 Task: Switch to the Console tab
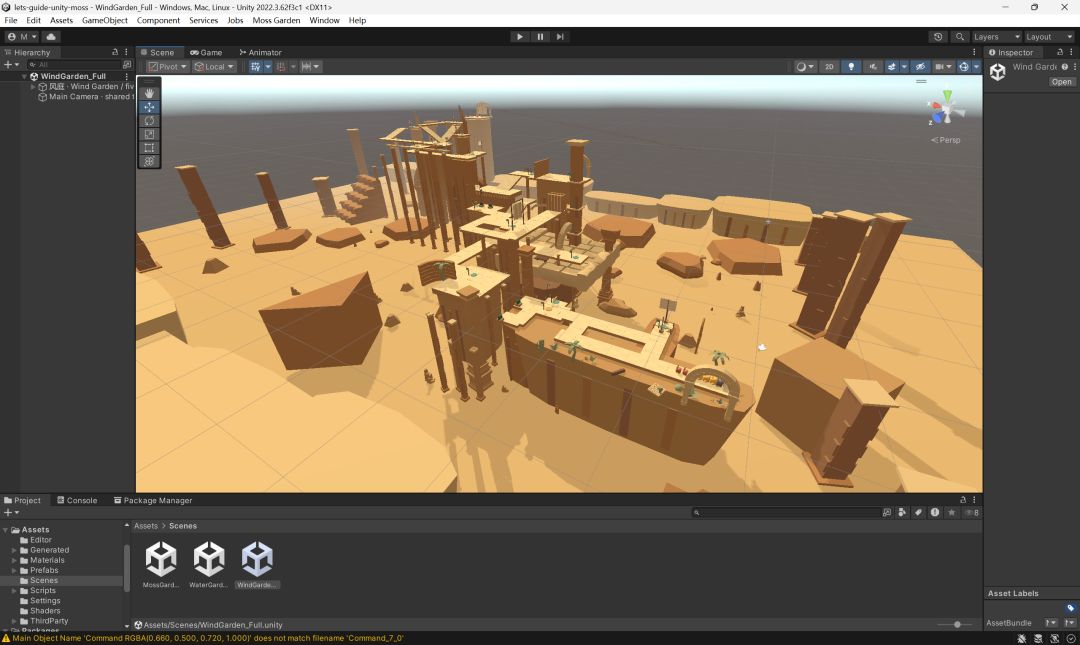coord(77,500)
